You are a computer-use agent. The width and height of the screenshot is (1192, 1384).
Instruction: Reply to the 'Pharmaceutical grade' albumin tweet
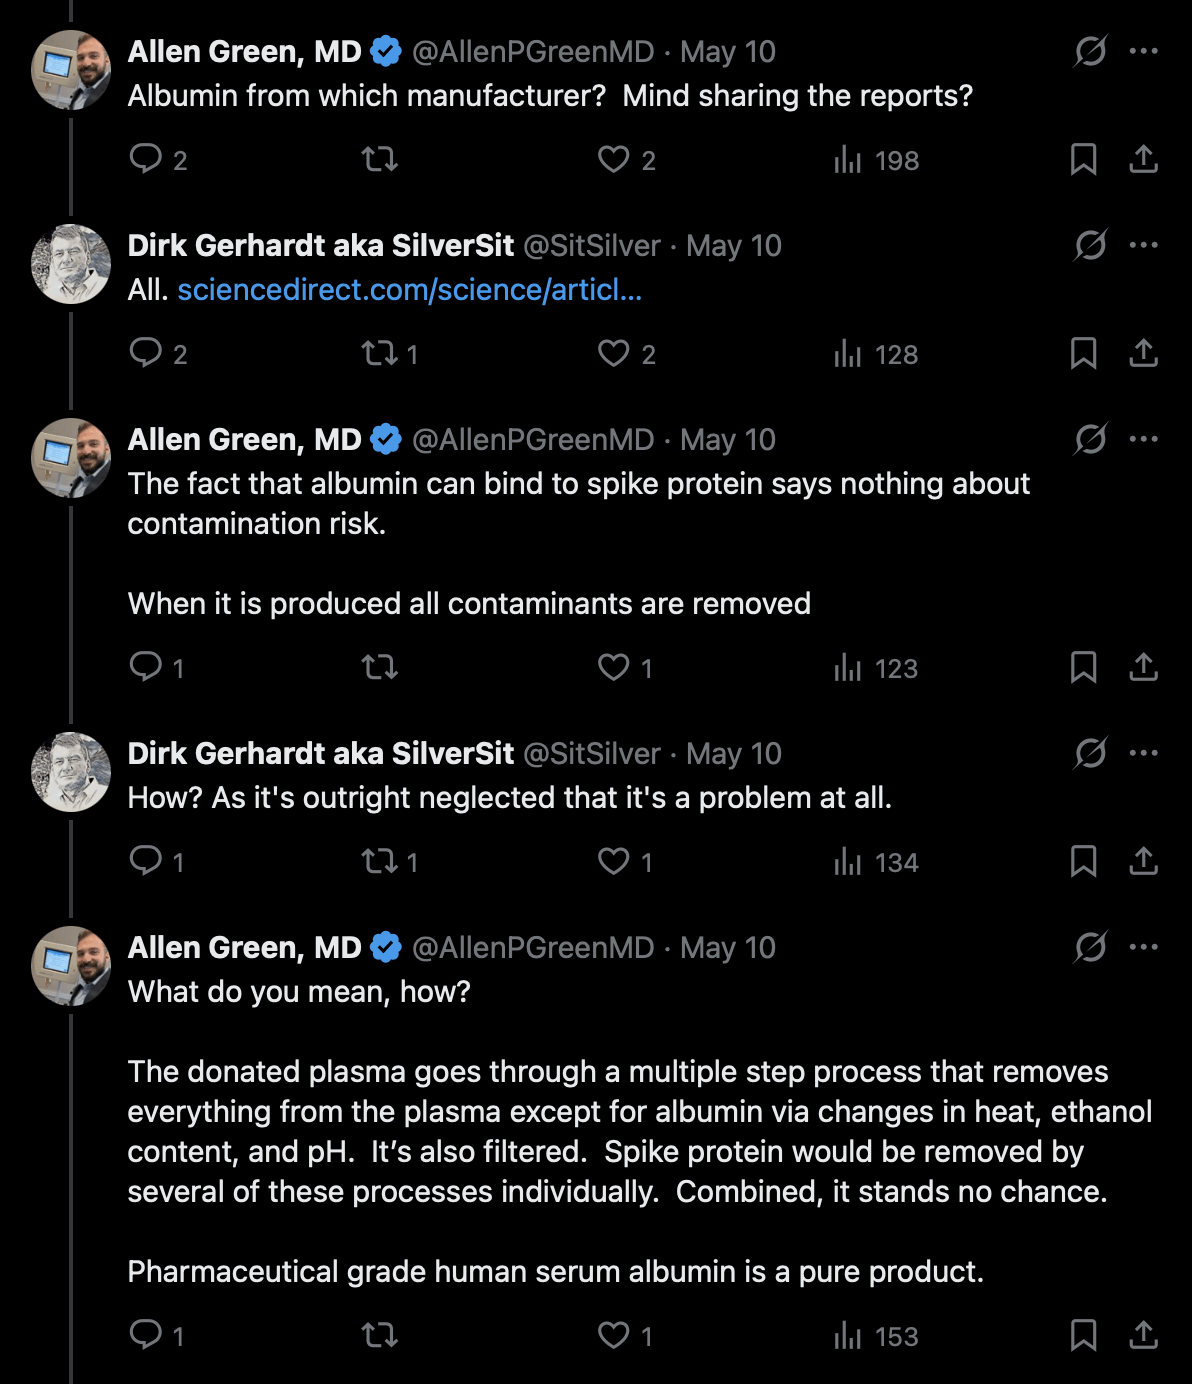[x=157, y=1336]
